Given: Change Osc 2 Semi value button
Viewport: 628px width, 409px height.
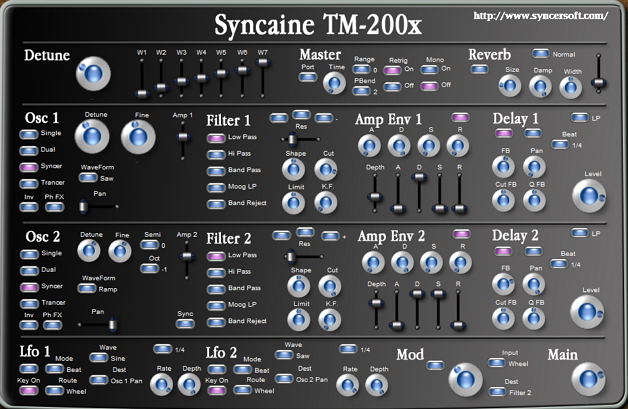Looking at the screenshot, I should [150, 244].
